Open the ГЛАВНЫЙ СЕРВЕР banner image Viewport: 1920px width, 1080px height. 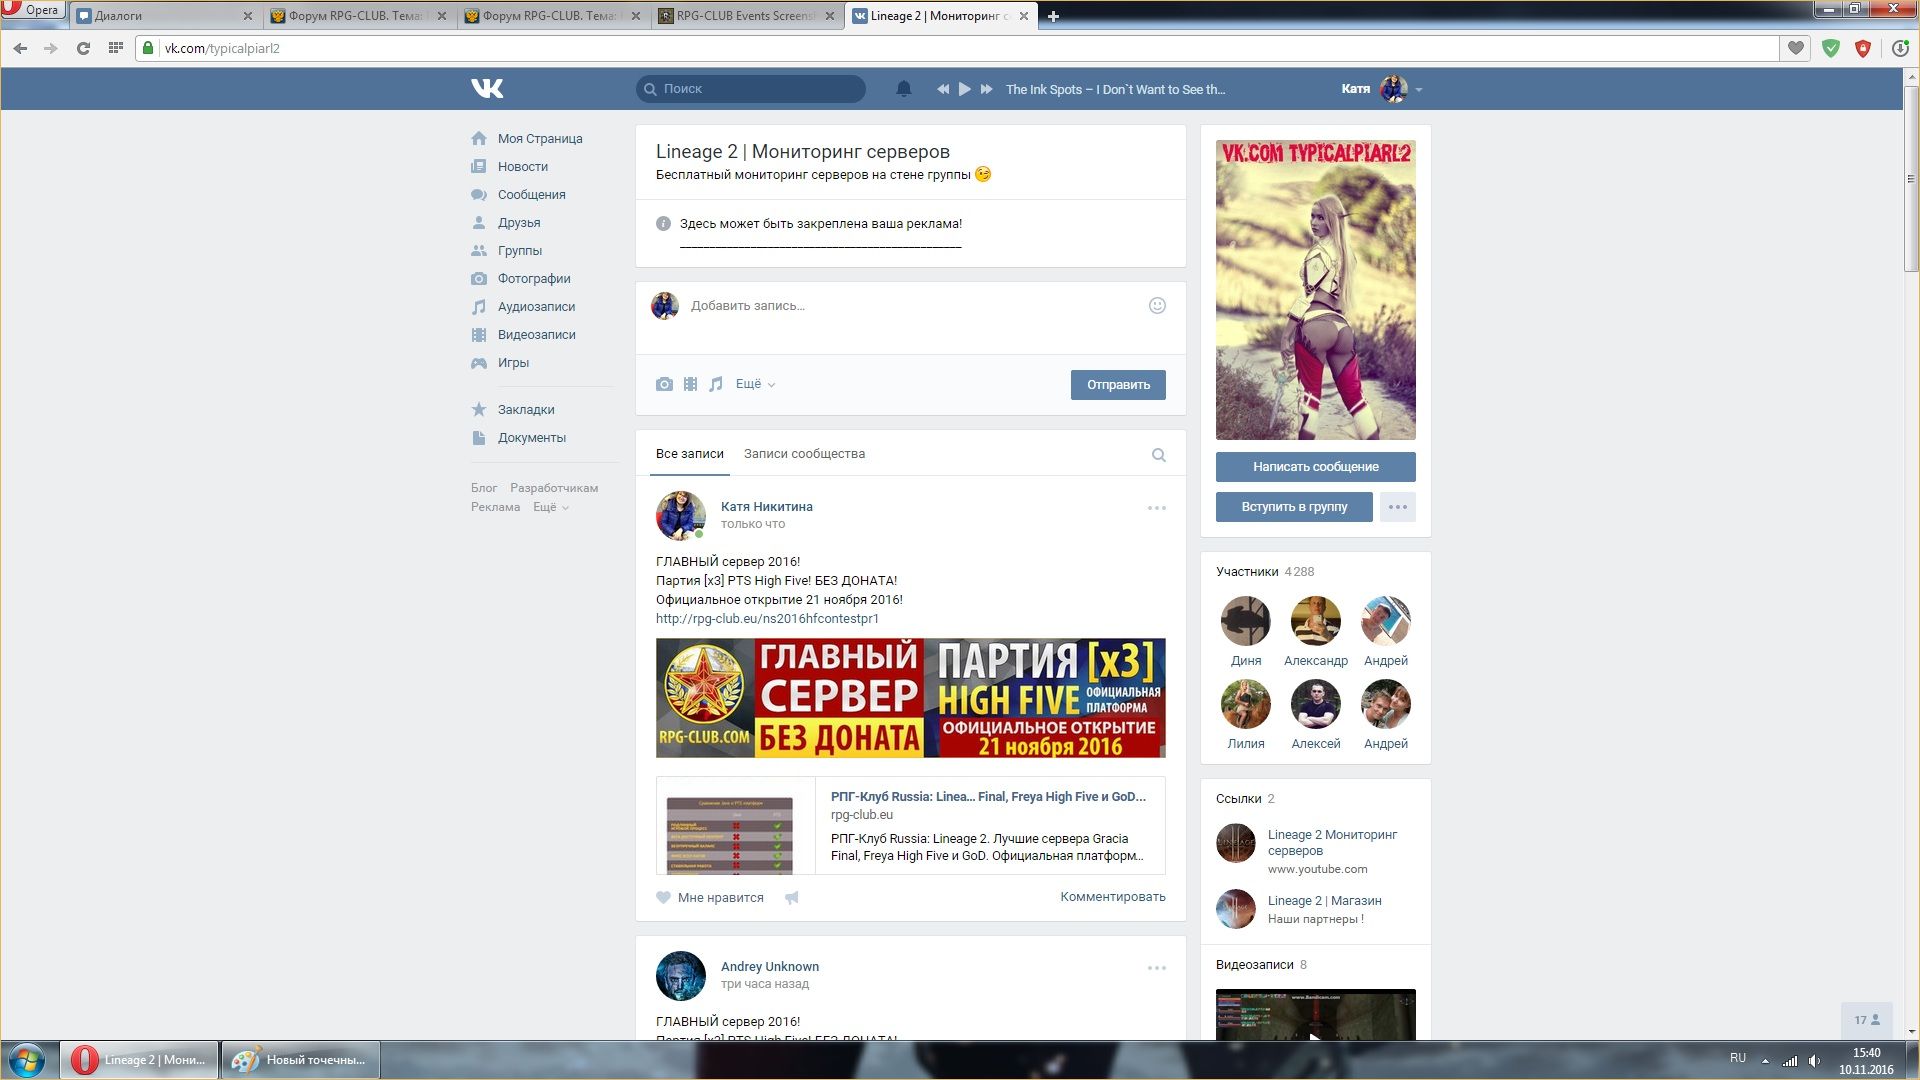pyautogui.click(x=911, y=698)
